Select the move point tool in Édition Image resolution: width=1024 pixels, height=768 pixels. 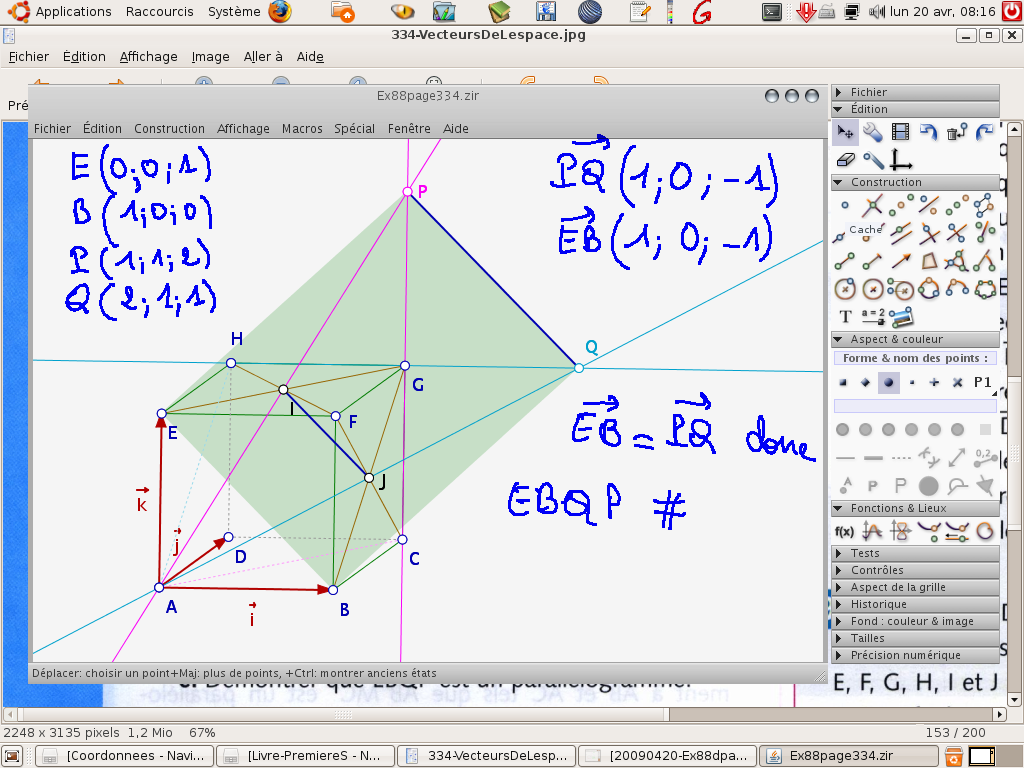(x=845, y=132)
